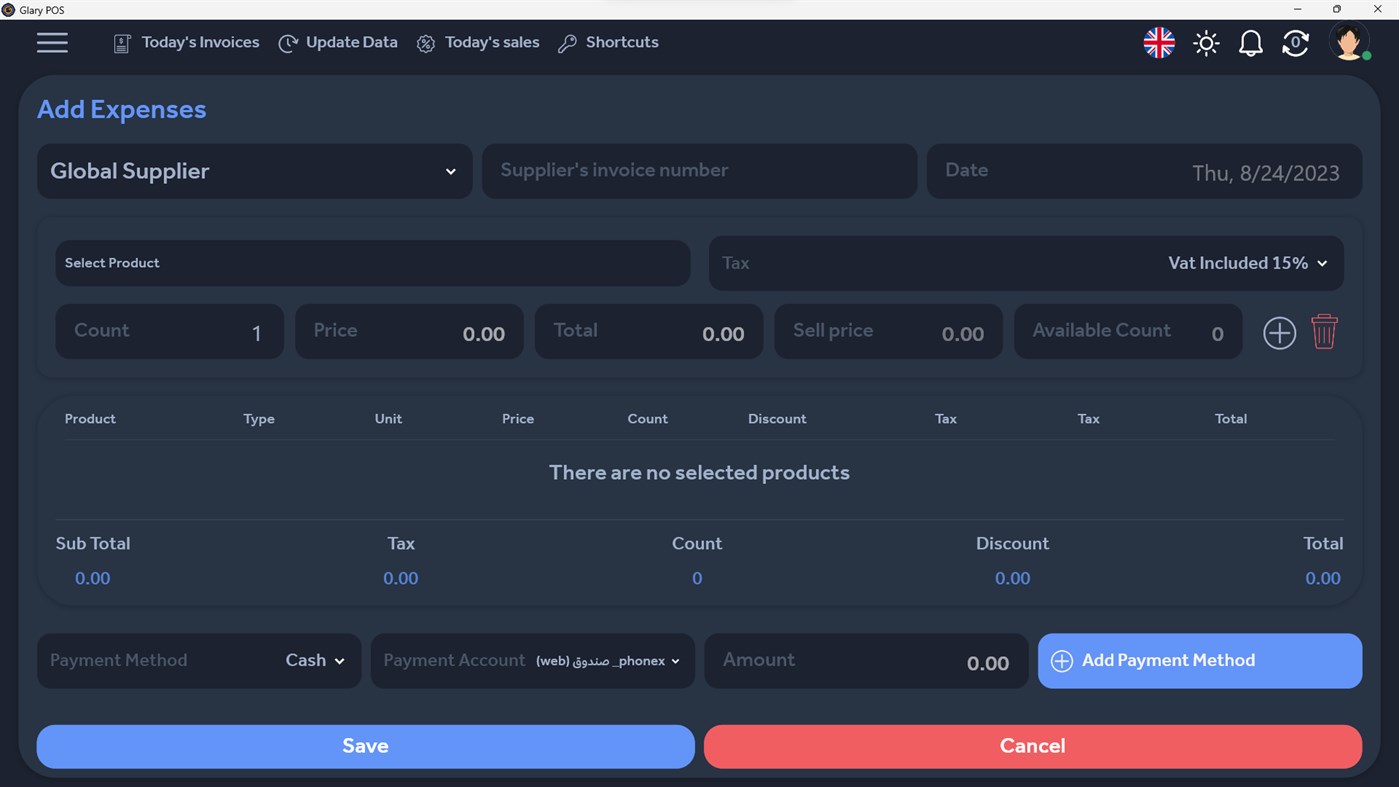Screen dimensions: 1399x787
Task: Open the notifications bell
Action: (x=1250, y=43)
